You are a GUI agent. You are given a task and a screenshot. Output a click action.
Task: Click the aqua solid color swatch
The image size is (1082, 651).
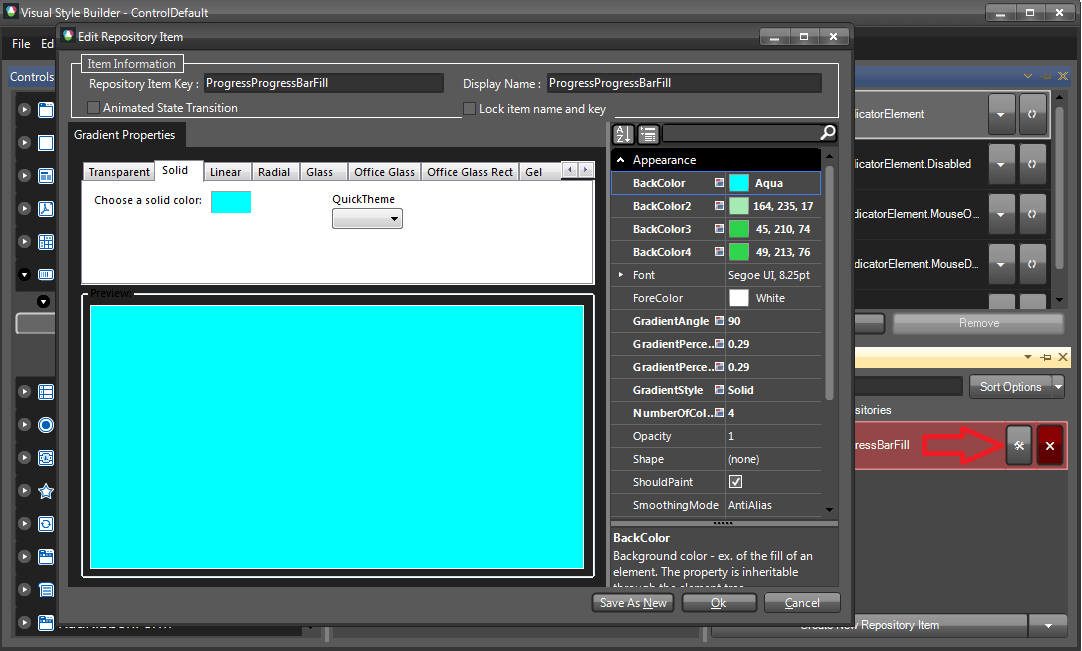233,201
